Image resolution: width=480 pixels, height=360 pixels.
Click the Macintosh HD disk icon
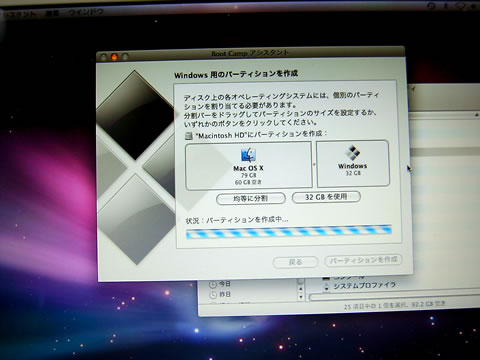point(189,135)
